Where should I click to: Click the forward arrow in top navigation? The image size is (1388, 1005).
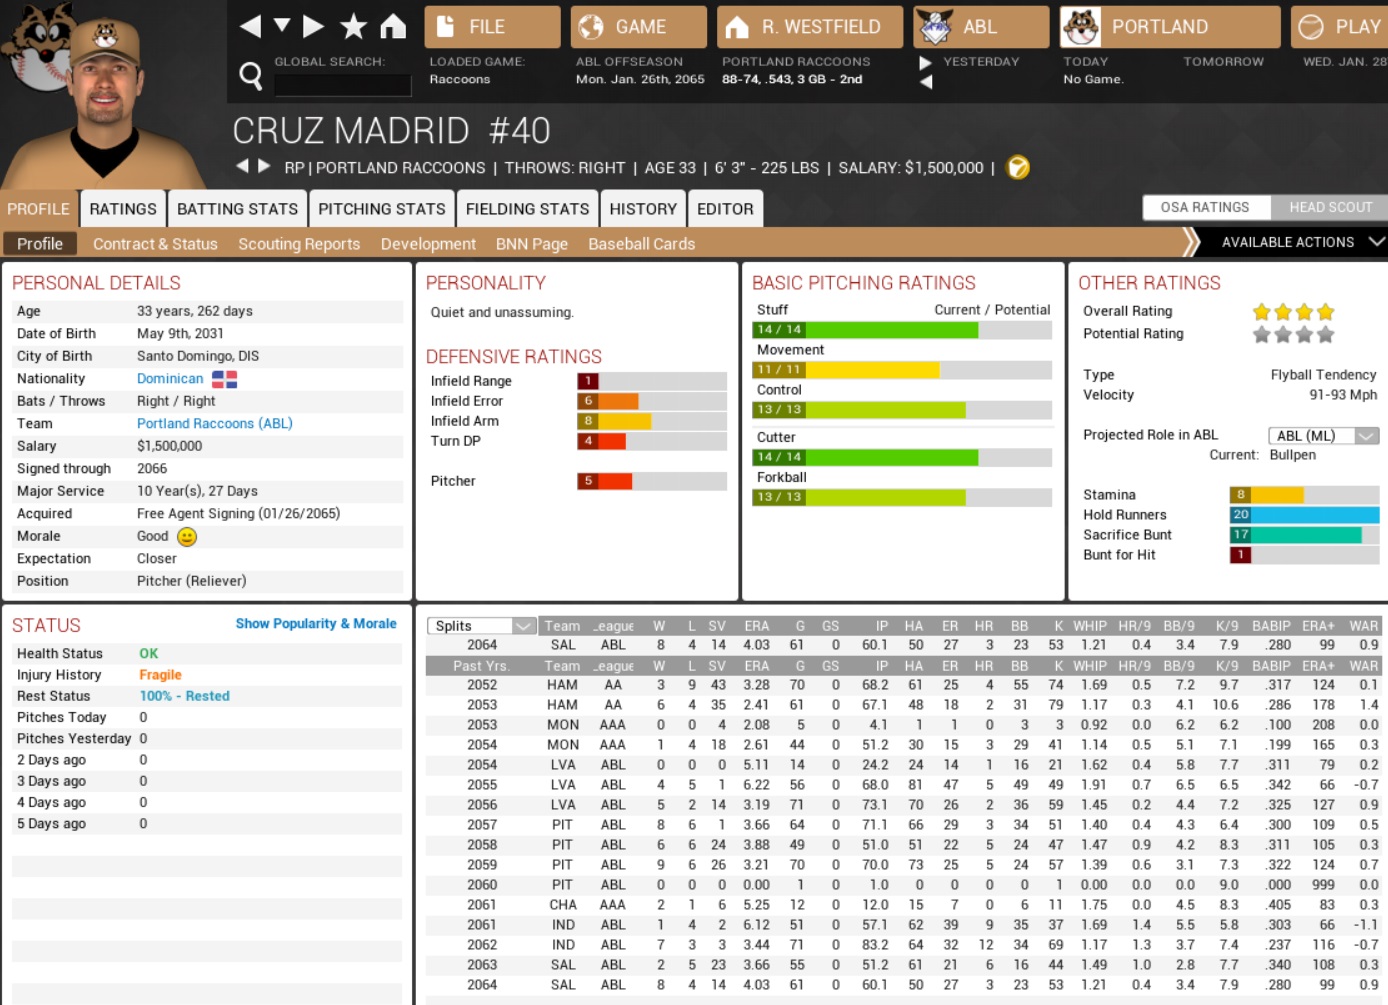coord(313,26)
